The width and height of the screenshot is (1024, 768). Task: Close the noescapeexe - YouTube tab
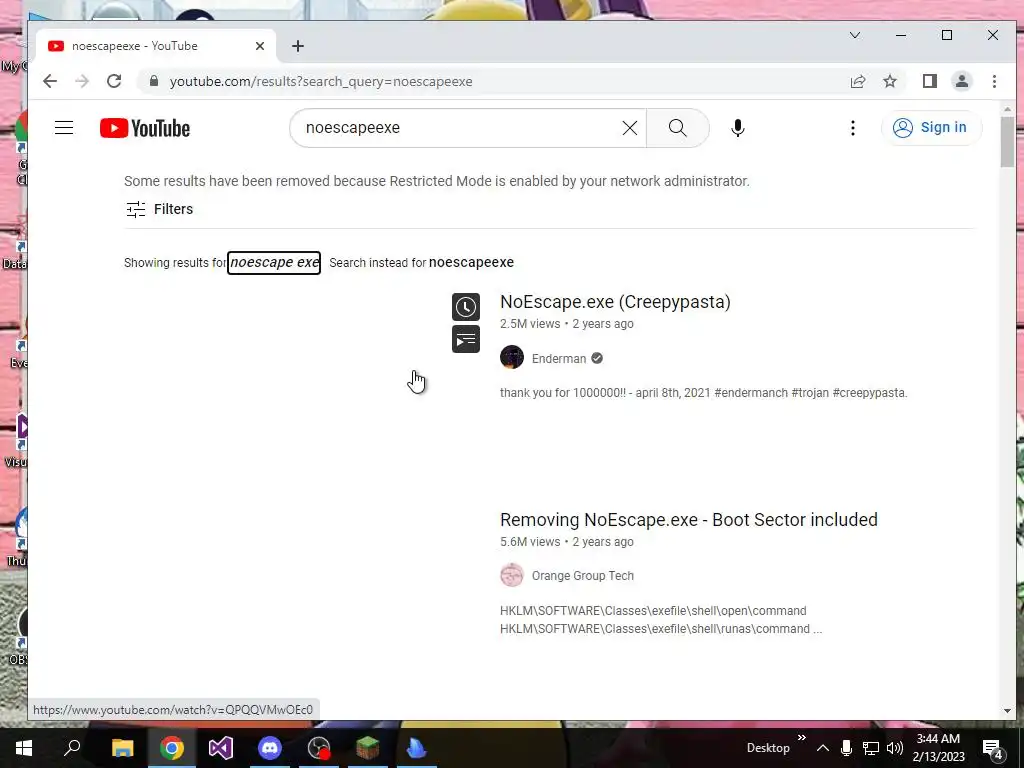[259, 46]
